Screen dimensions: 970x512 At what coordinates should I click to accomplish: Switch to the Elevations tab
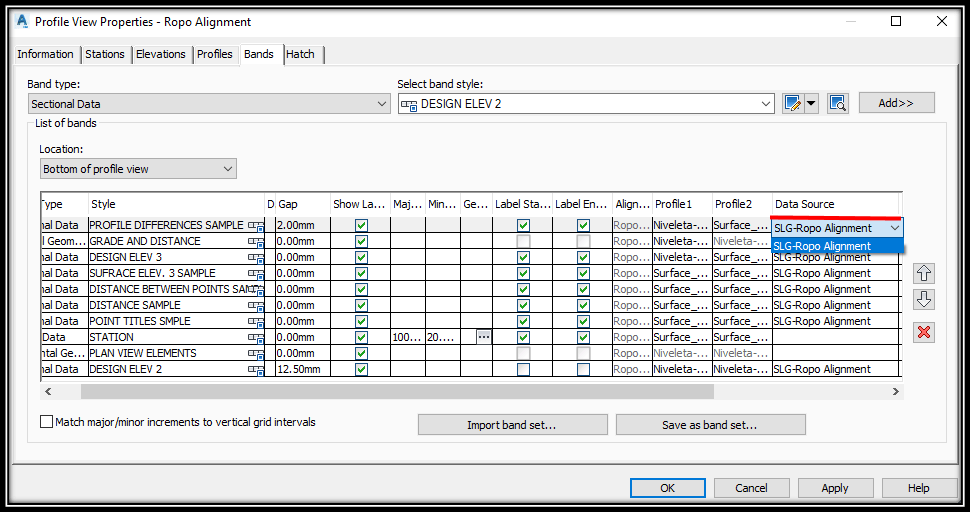(161, 54)
